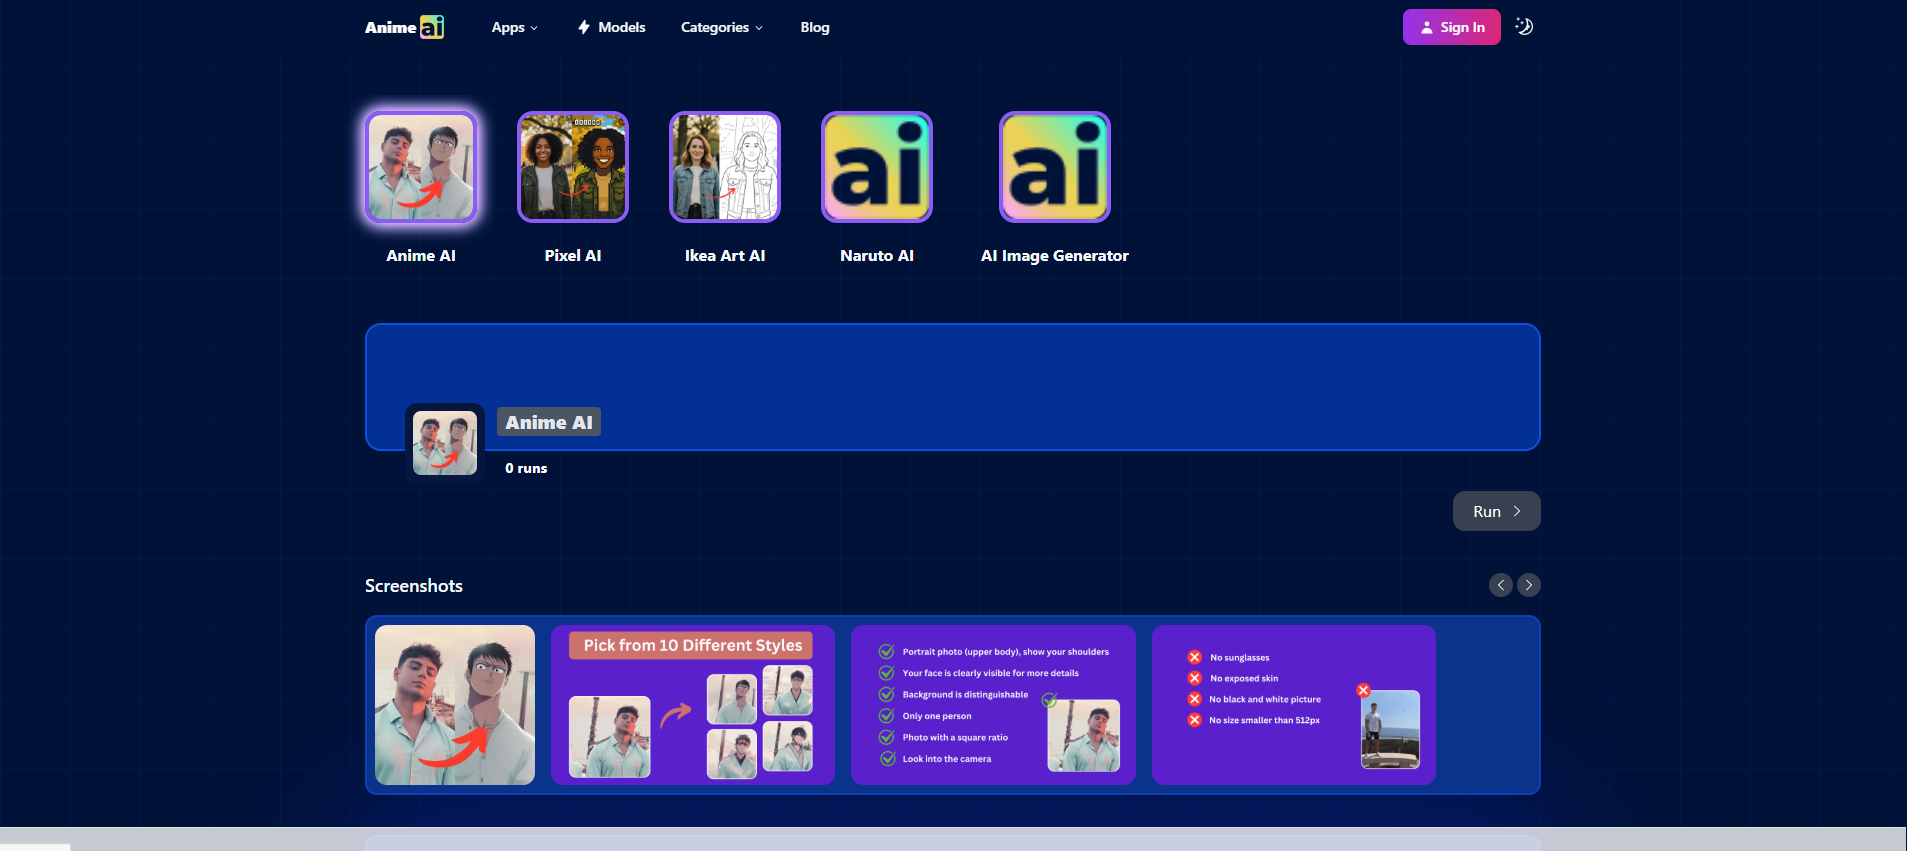Screen dimensions: 1907x851
Task: Open the first before-after anime screenshot
Action: tap(455, 705)
